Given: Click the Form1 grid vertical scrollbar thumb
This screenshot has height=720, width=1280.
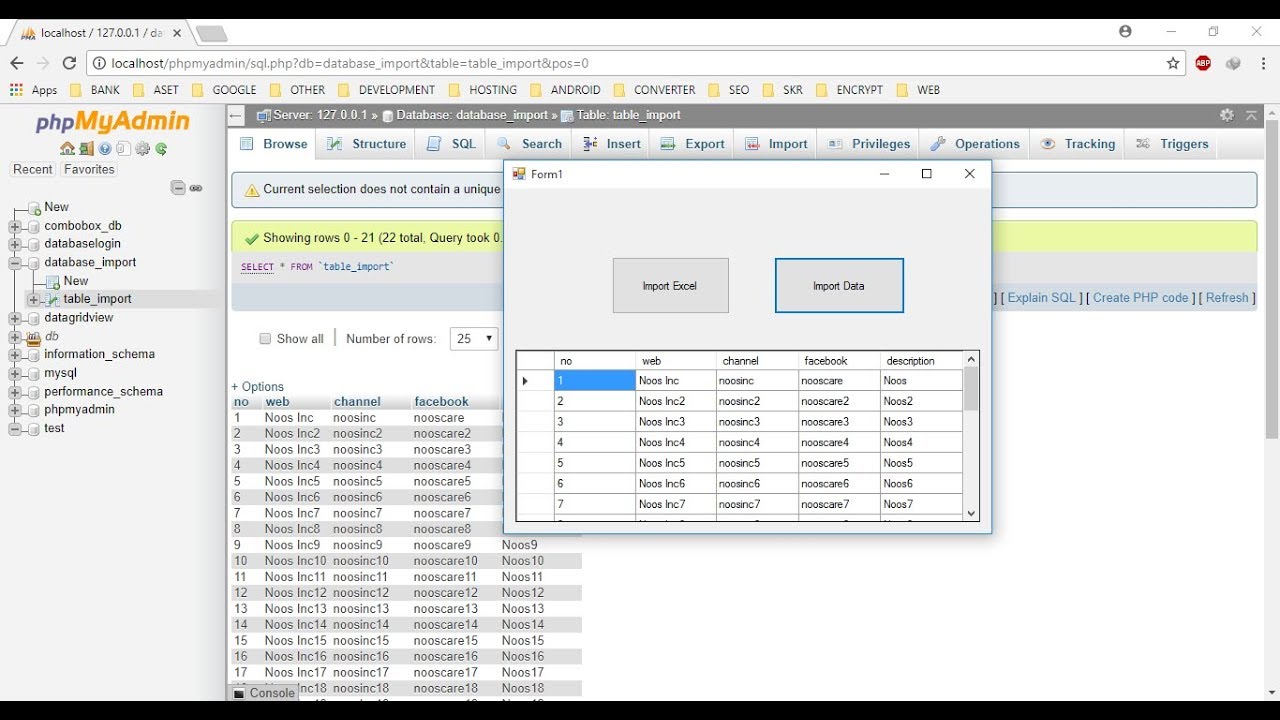Looking at the screenshot, I should 971,389.
